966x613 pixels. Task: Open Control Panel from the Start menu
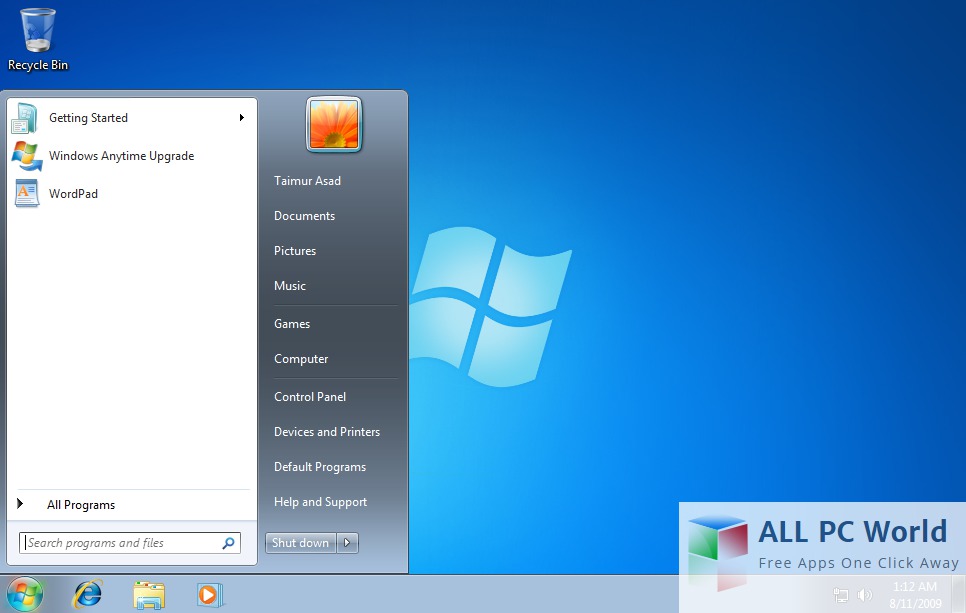(310, 397)
